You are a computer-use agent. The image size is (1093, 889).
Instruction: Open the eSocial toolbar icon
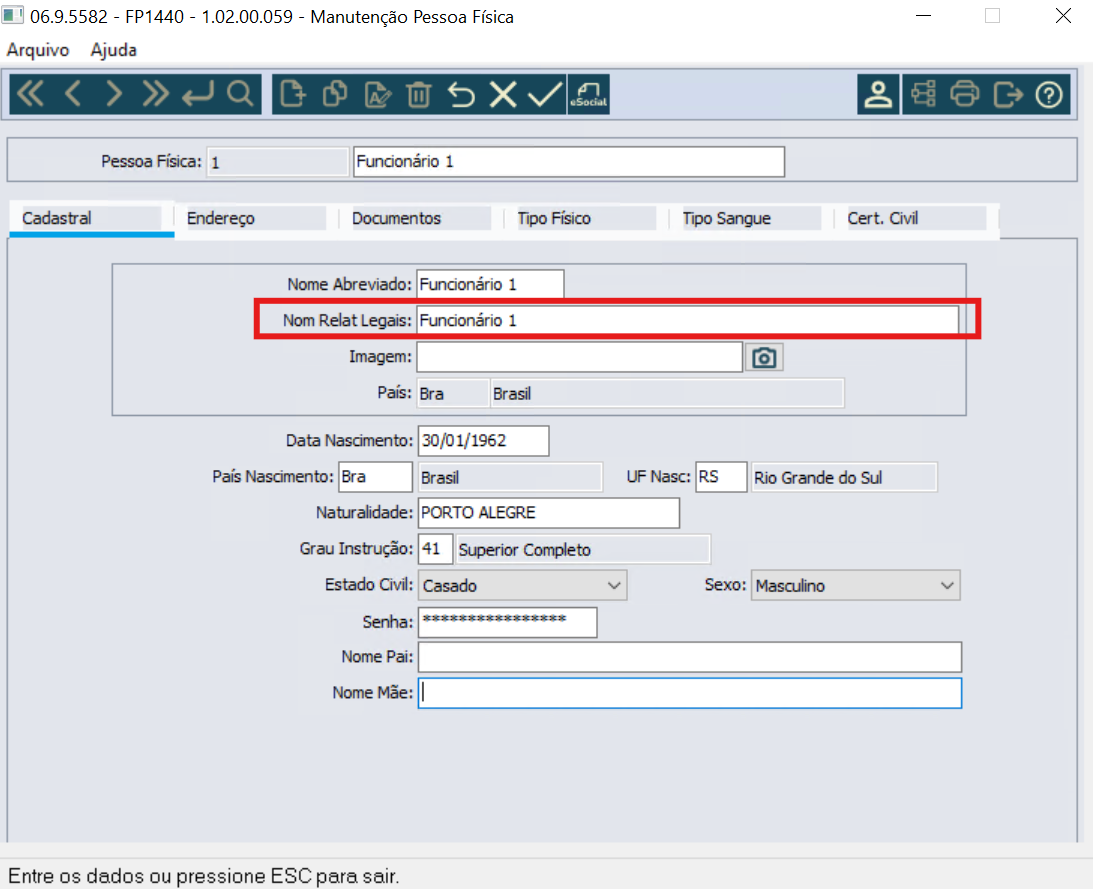588,94
